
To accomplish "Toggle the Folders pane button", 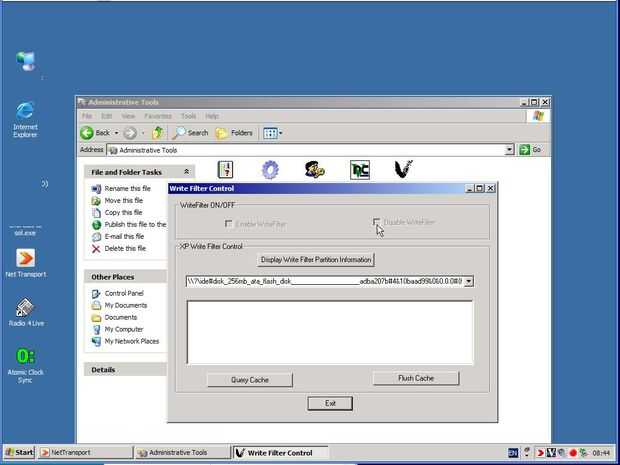I will click(234, 133).
